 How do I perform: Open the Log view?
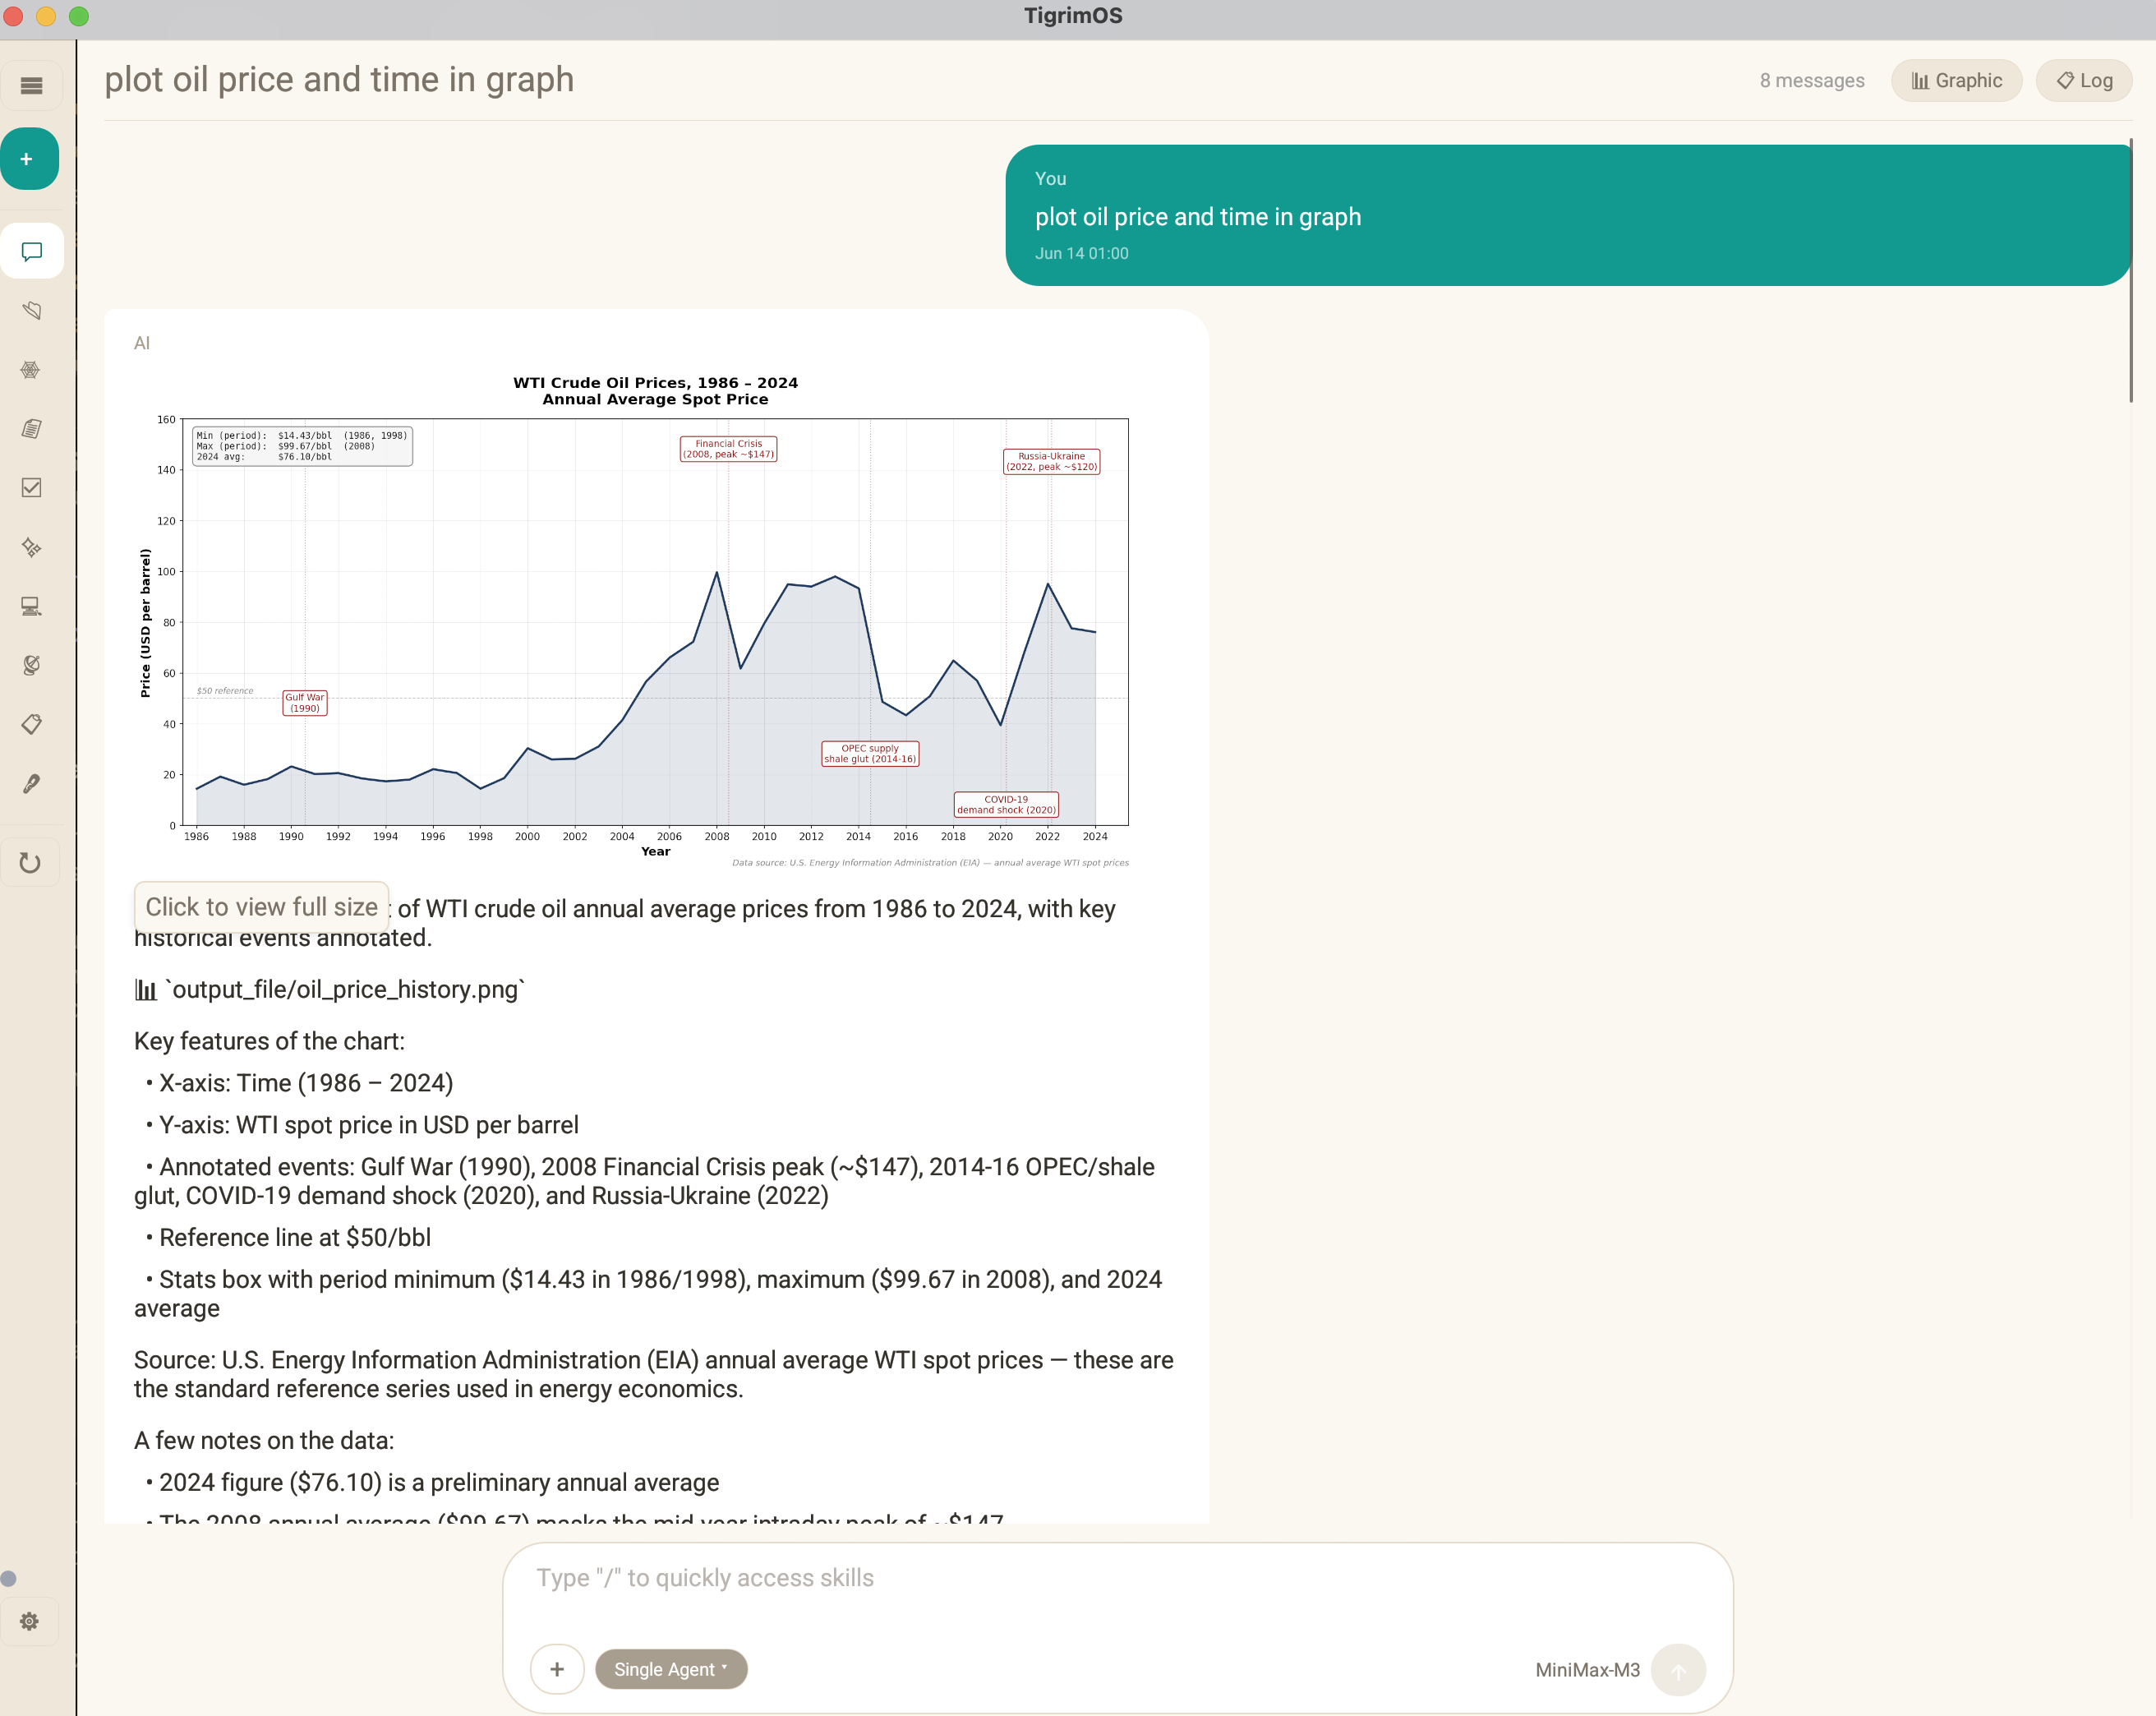pos(2084,81)
